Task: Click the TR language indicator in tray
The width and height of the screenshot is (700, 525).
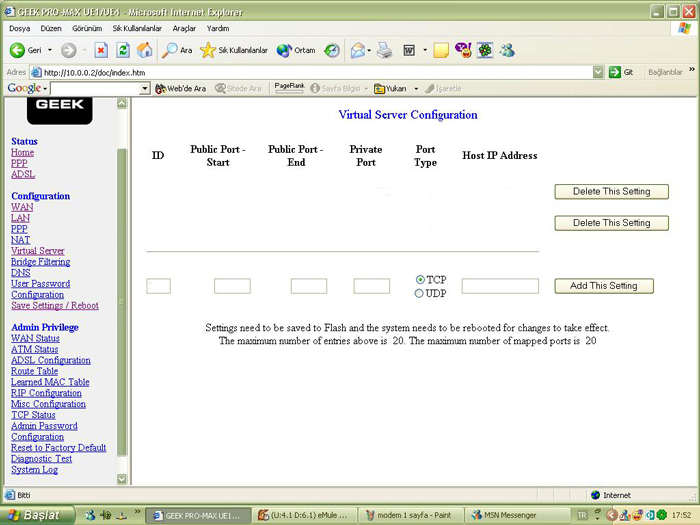Action: (x=582, y=515)
